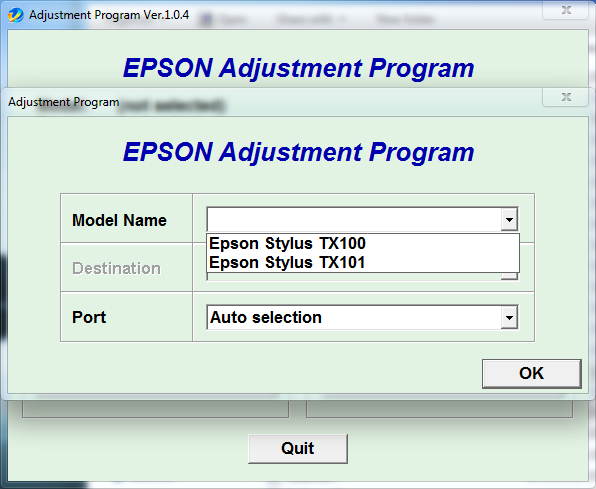Confirm with the OK button
Screen dimensions: 596x489
531,373
